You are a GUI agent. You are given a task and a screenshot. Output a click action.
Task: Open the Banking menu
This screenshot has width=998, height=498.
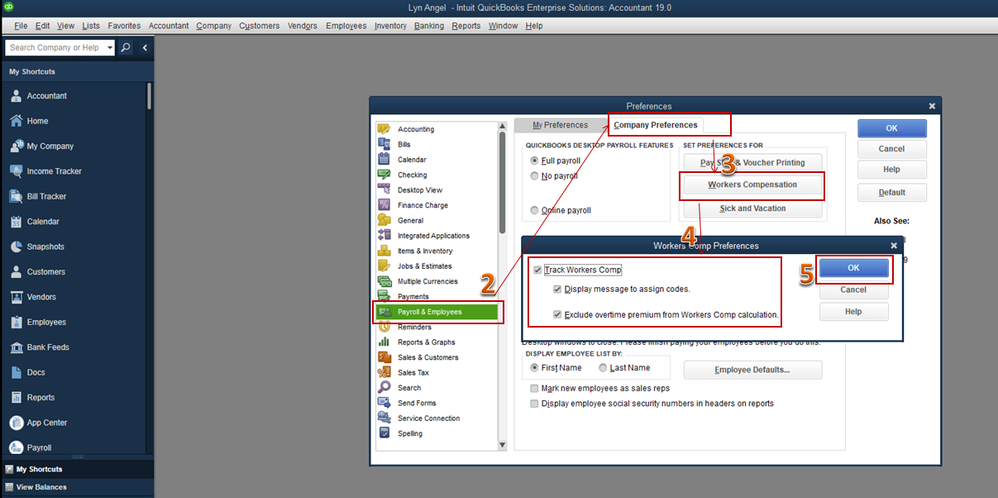click(429, 26)
